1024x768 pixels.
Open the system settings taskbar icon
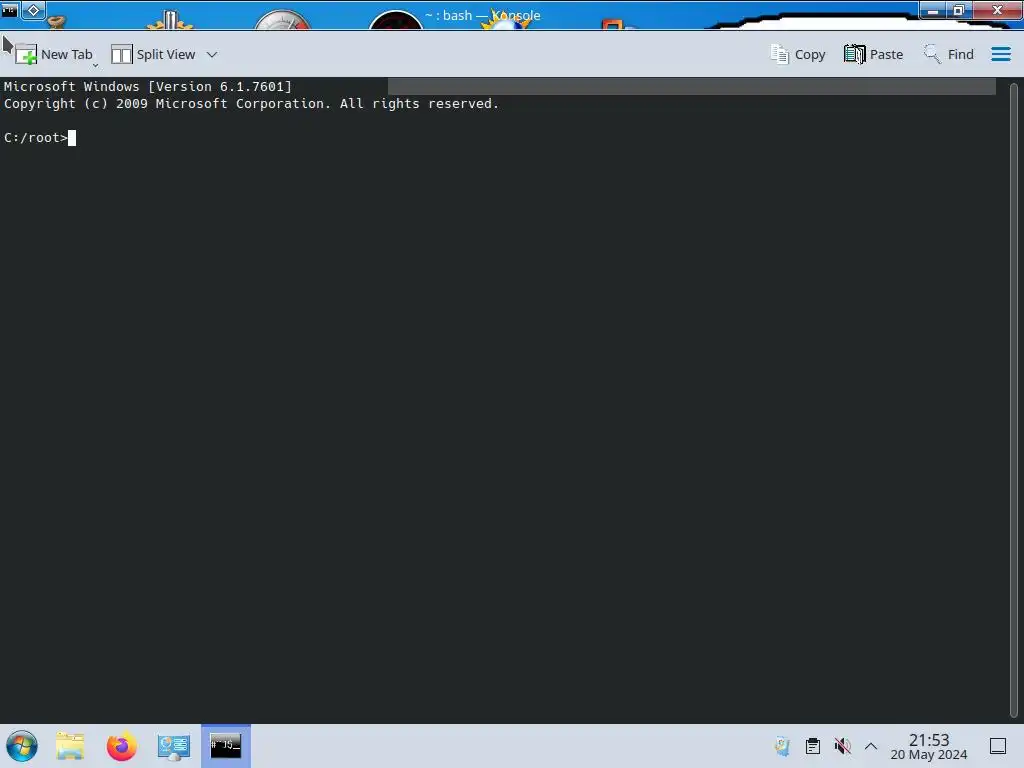tap(173, 746)
